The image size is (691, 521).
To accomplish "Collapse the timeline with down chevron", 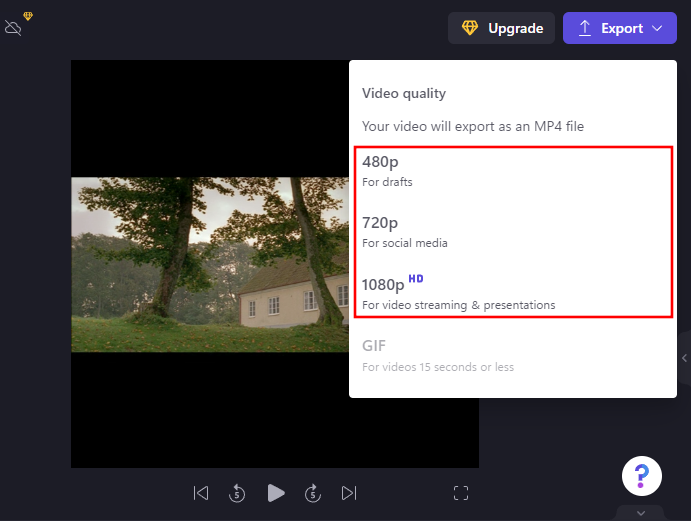I will coord(641,513).
